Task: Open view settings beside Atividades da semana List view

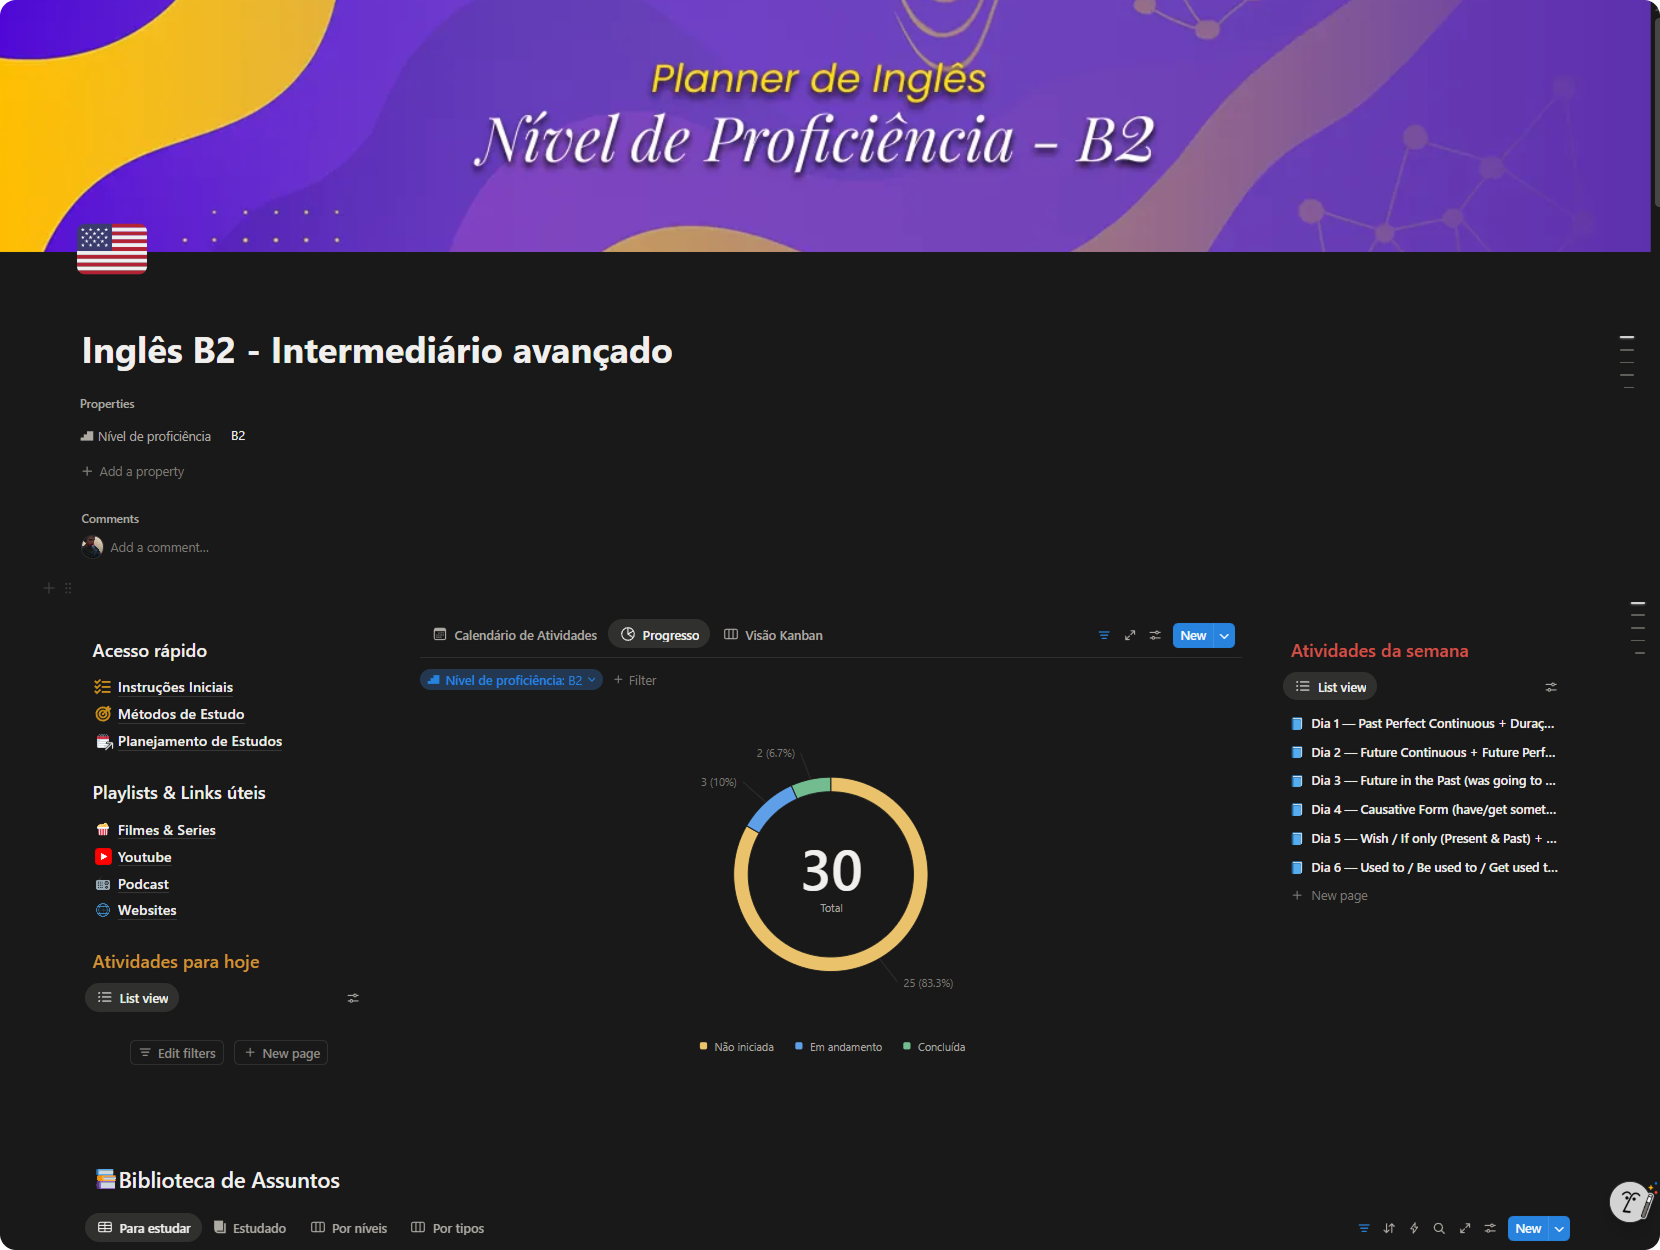Action: 1551,687
